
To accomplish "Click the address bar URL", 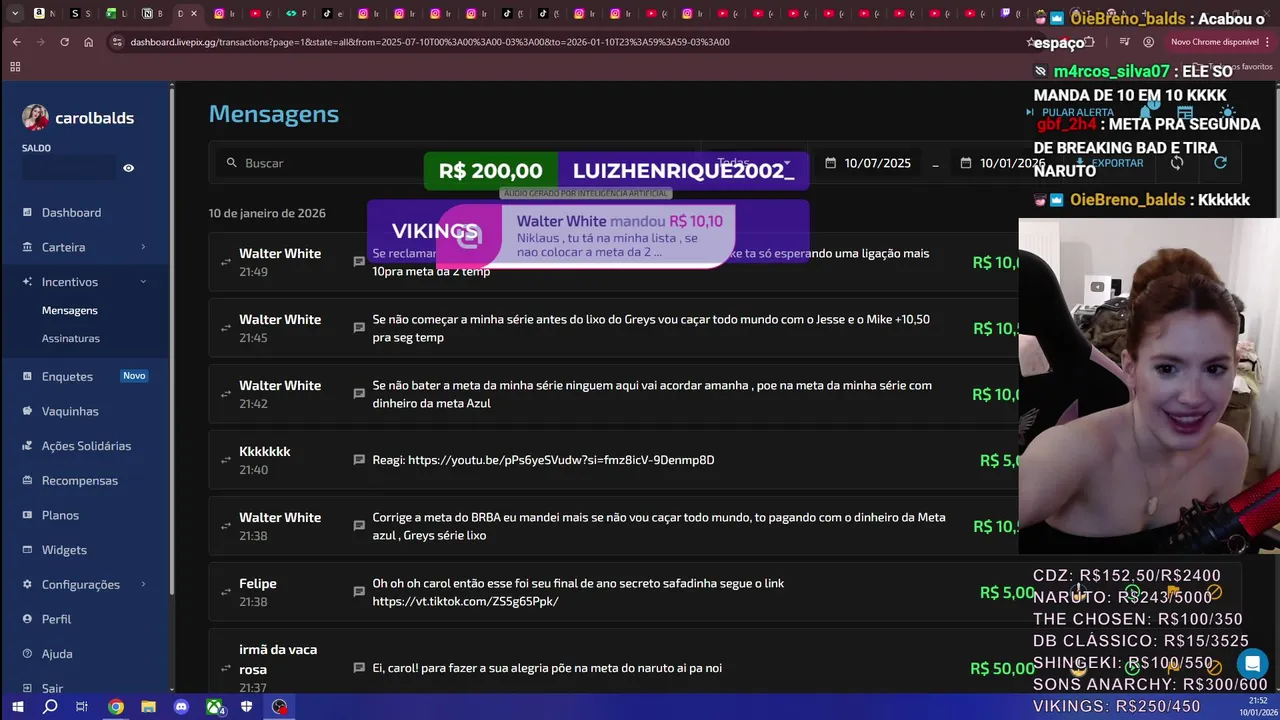I will coord(430,42).
